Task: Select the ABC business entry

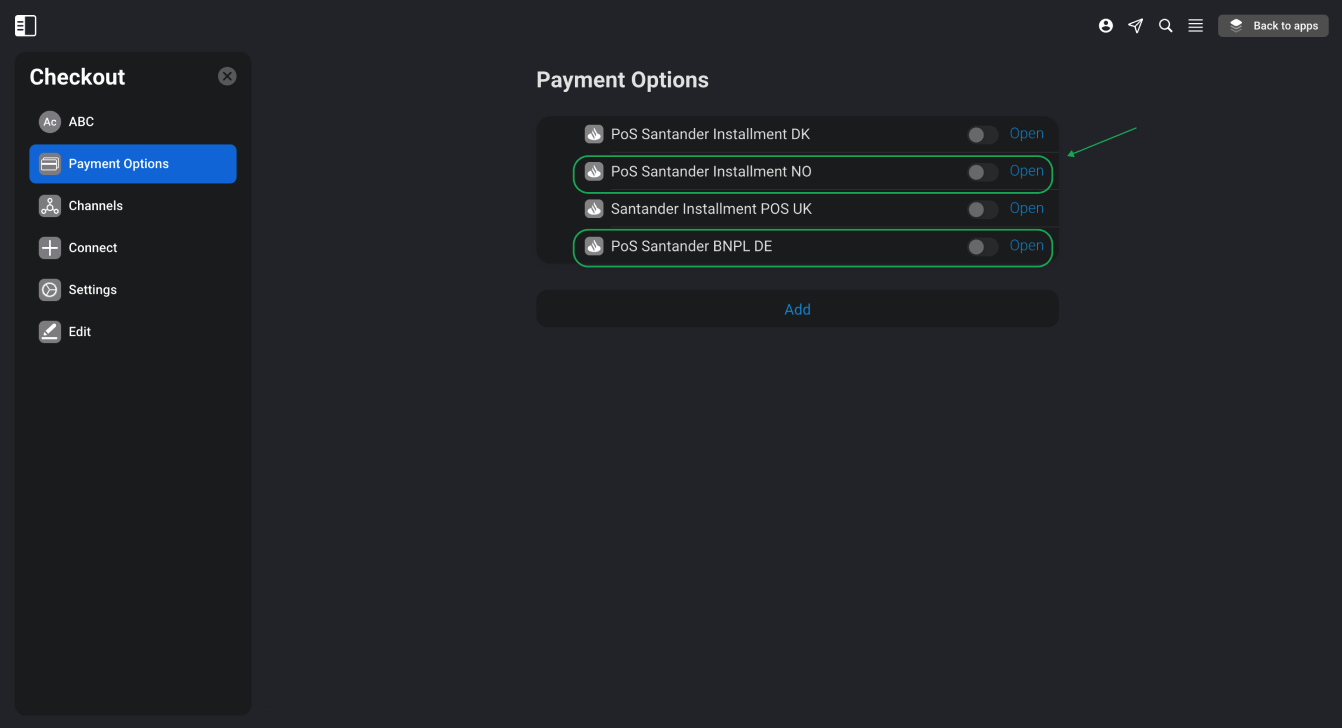Action: pos(133,122)
